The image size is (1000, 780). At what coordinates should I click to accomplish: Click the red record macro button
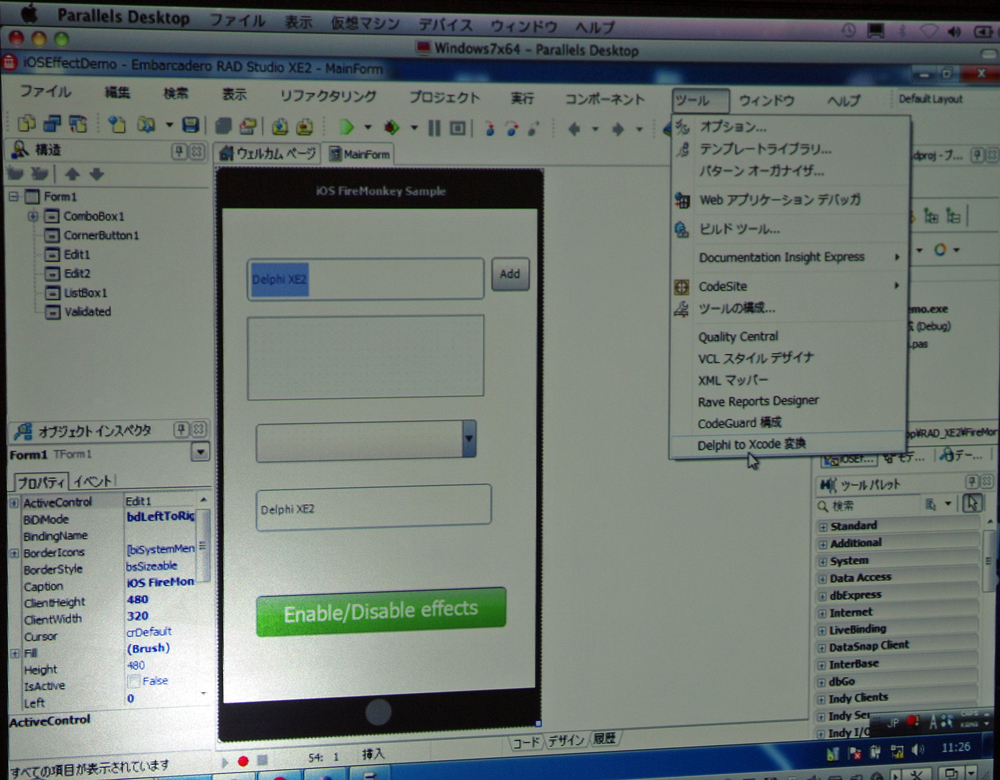[243, 761]
